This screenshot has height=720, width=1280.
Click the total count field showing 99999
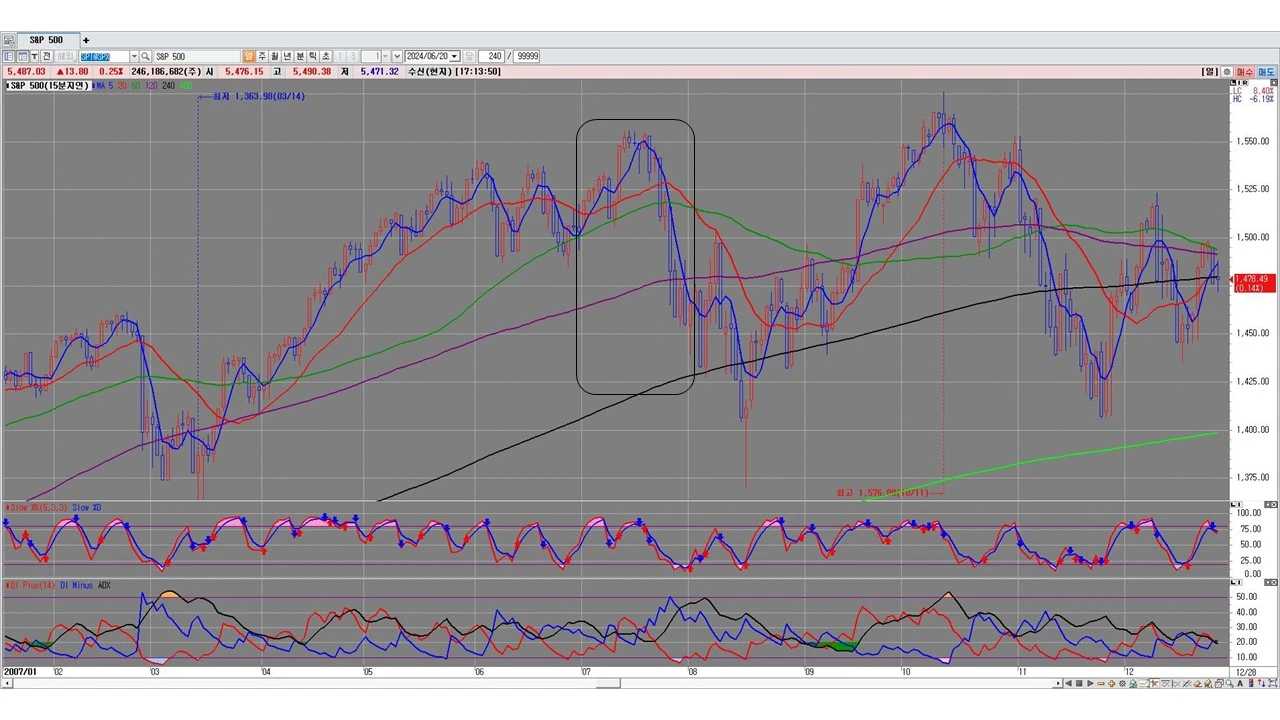[527, 57]
